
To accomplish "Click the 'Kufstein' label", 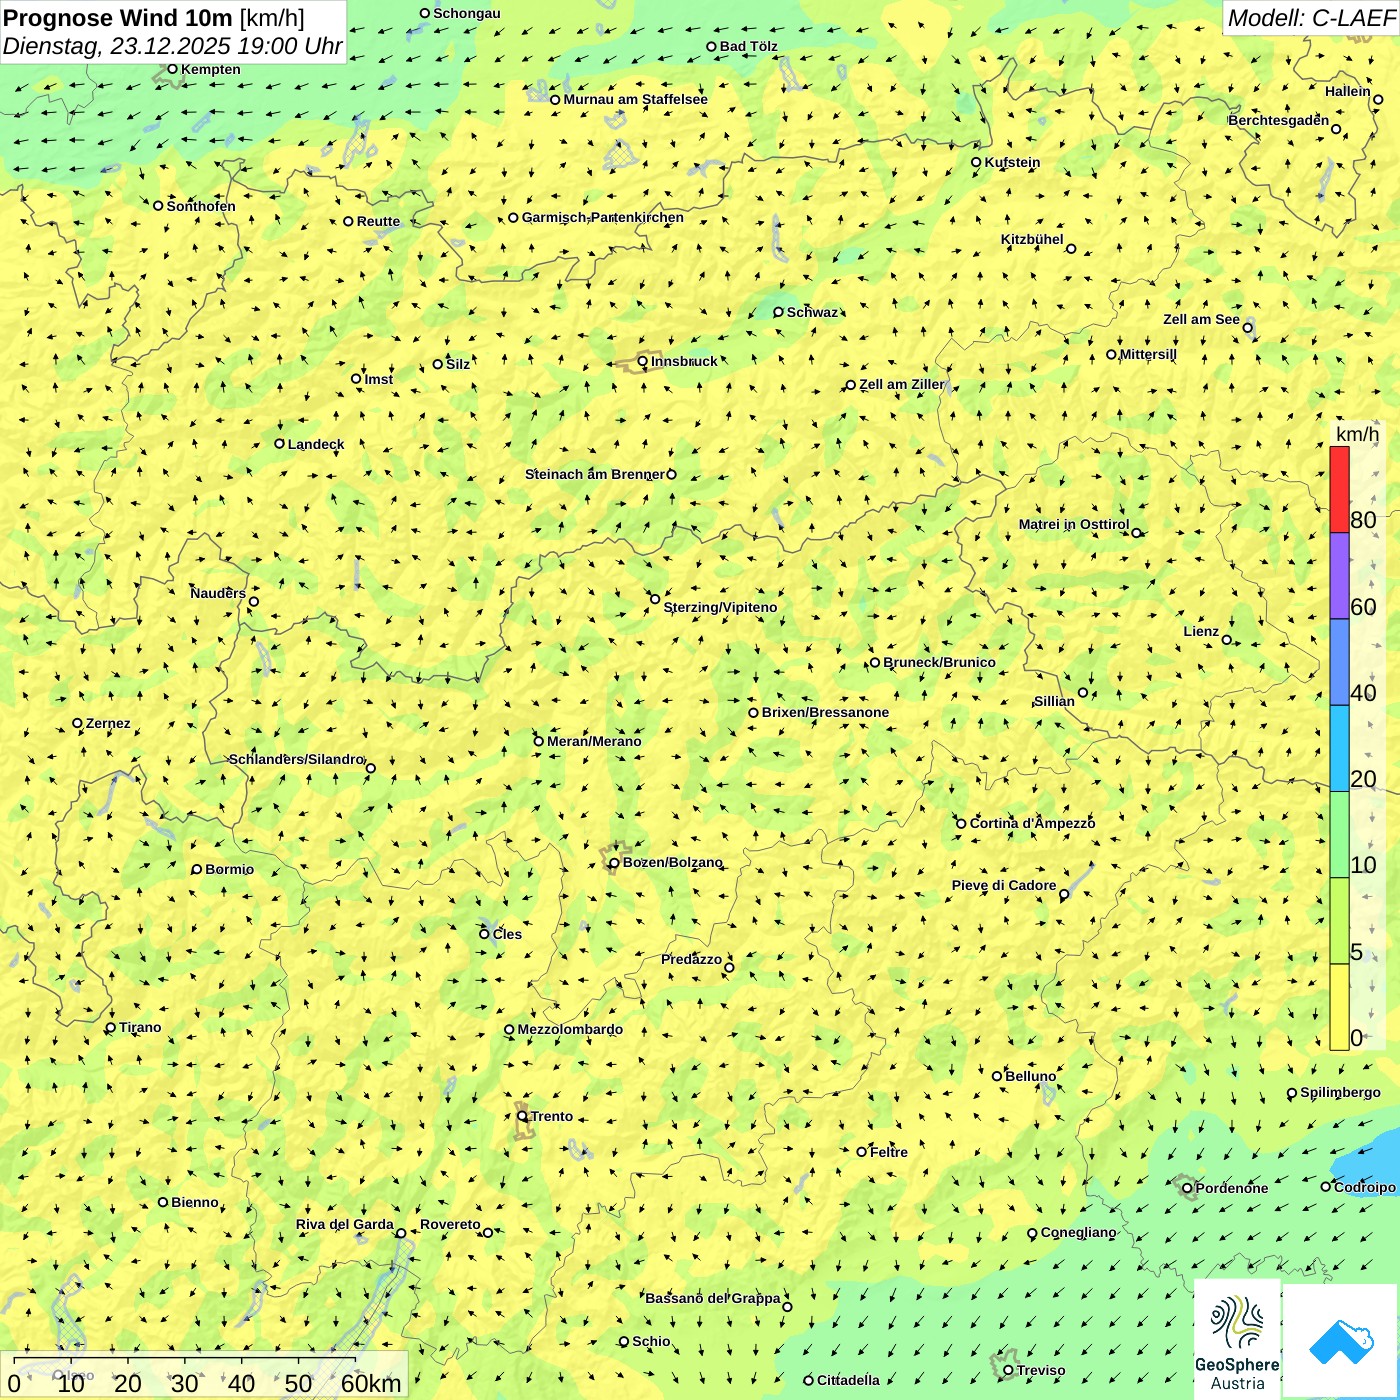I will pos(1012,162).
